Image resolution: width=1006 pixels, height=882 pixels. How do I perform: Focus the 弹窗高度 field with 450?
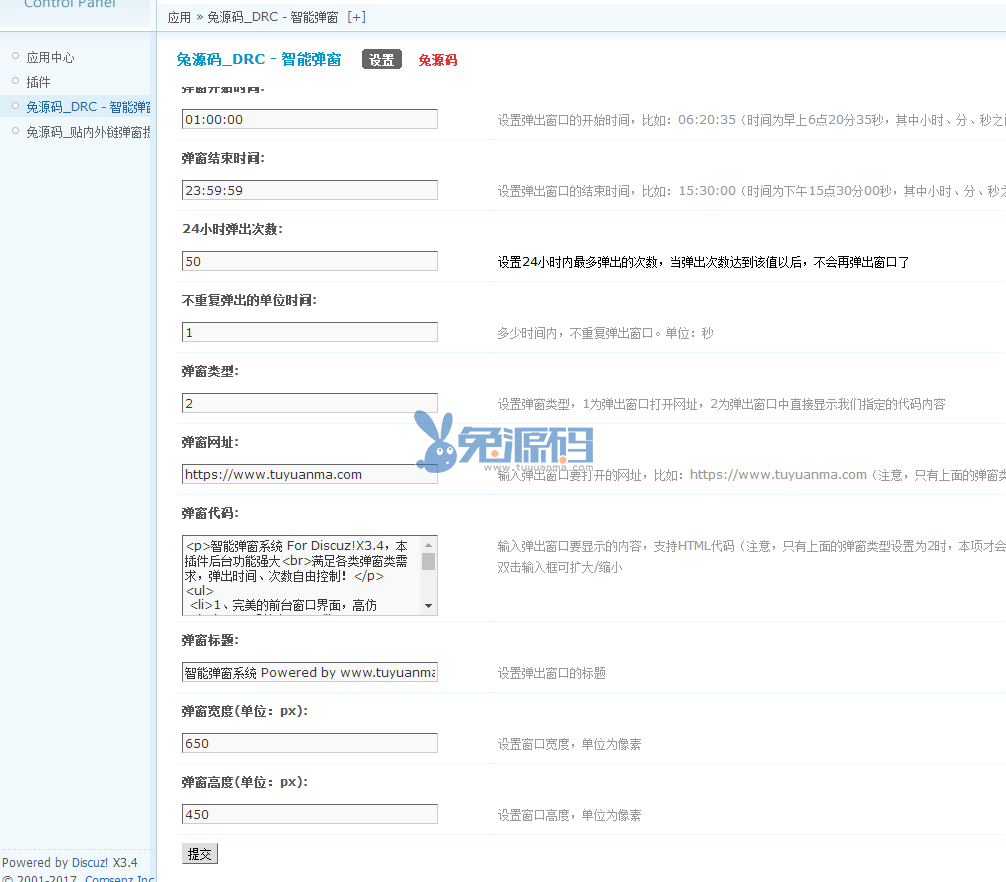pyautogui.click(x=310, y=815)
